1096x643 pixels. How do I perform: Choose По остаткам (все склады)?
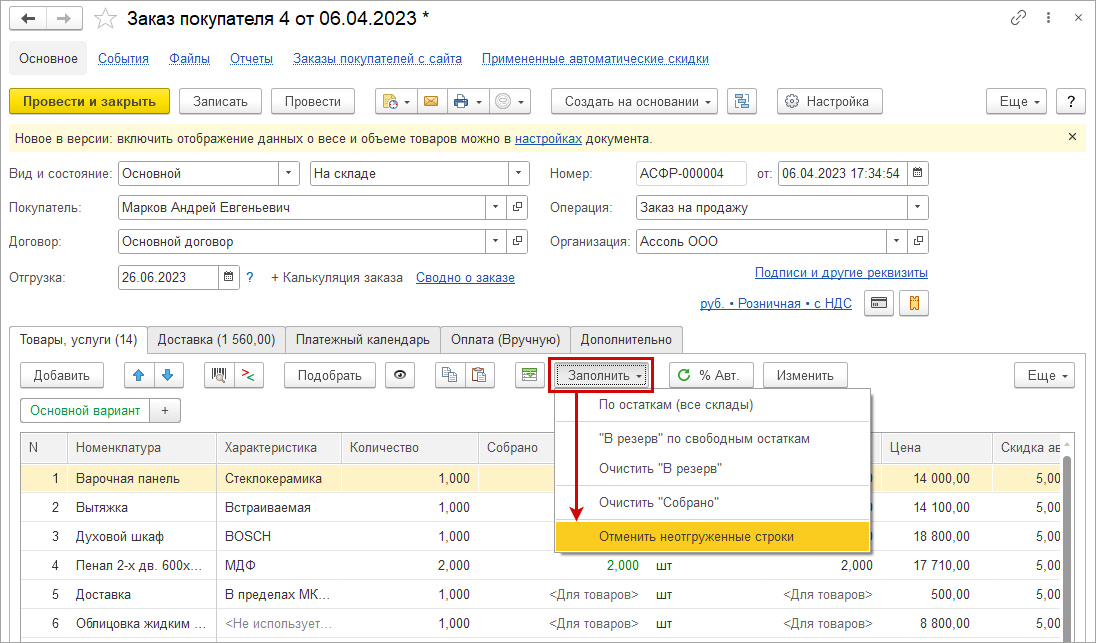712,405
